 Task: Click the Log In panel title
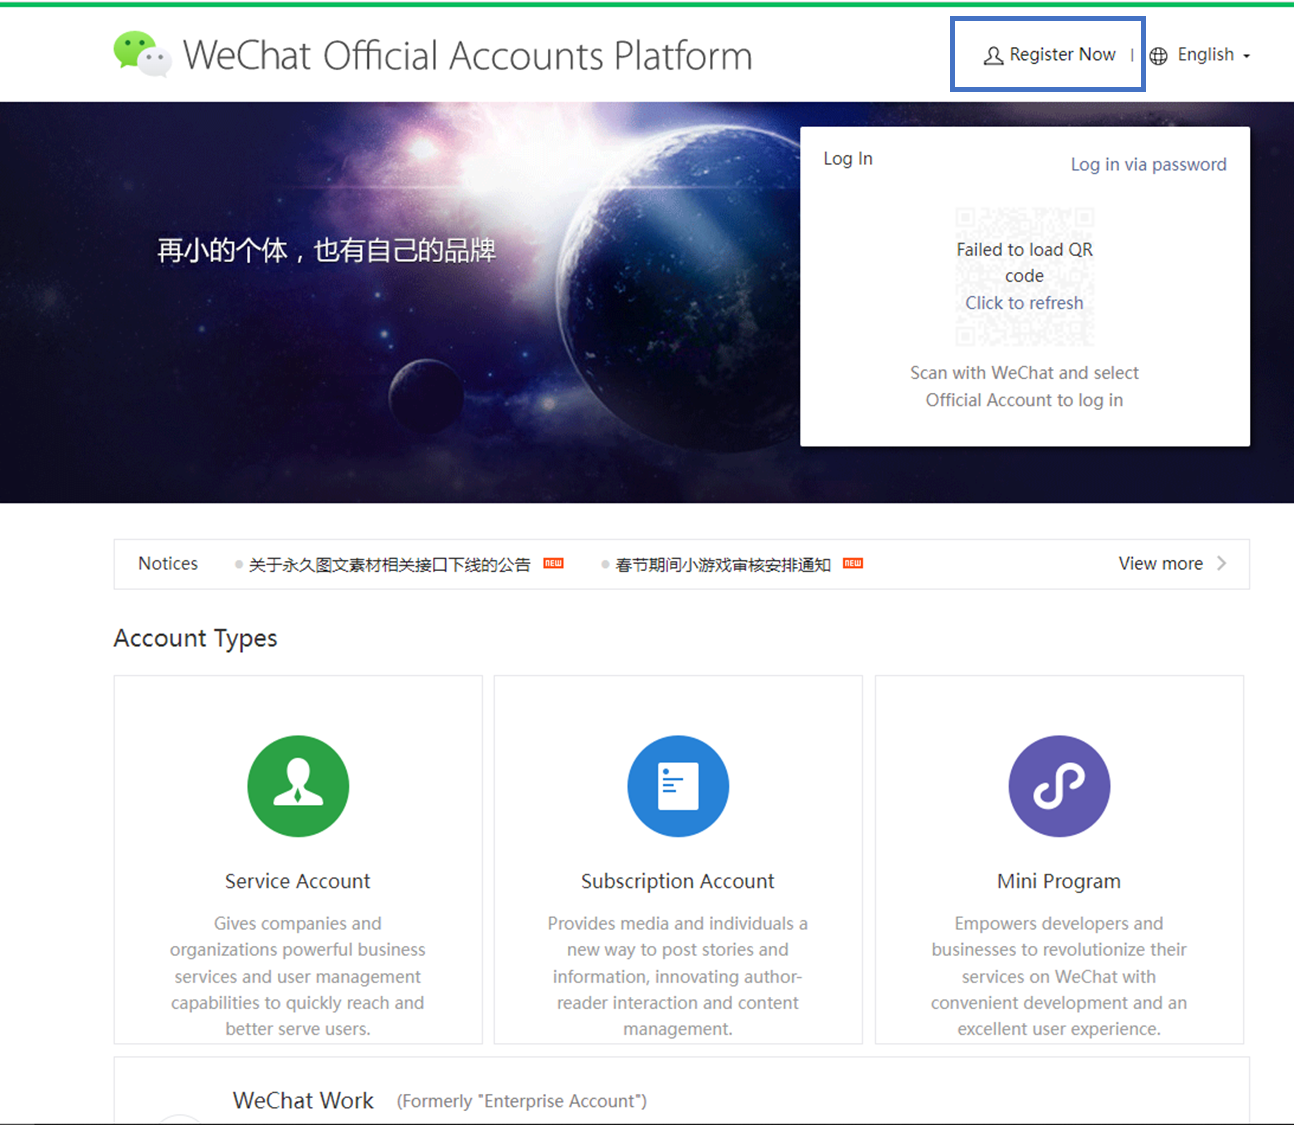[x=847, y=158]
